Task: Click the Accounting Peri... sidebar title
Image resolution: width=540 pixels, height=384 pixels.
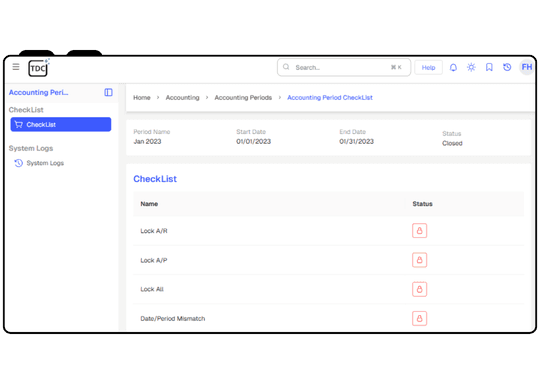Action: (x=39, y=92)
